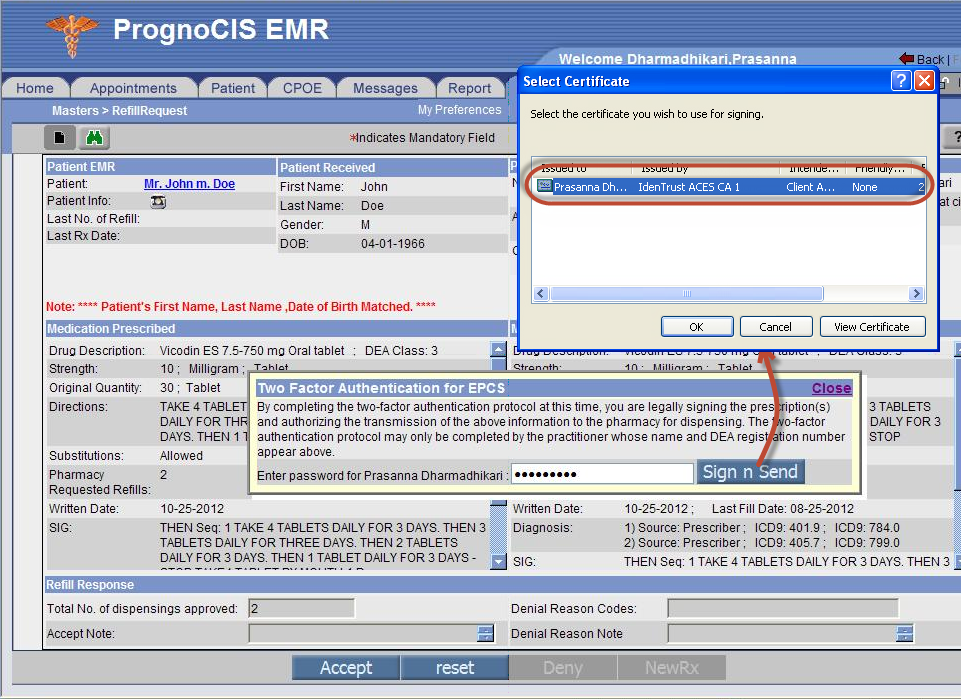The height and width of the screenshot is (699, 961).
Task: Close the Select Certificate dialog
Action: pos(924,81)
